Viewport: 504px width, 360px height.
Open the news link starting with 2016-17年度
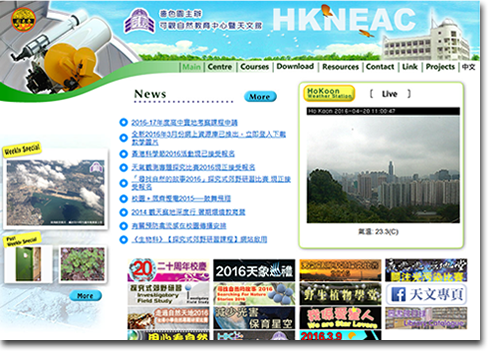click(x=184, y=123)
